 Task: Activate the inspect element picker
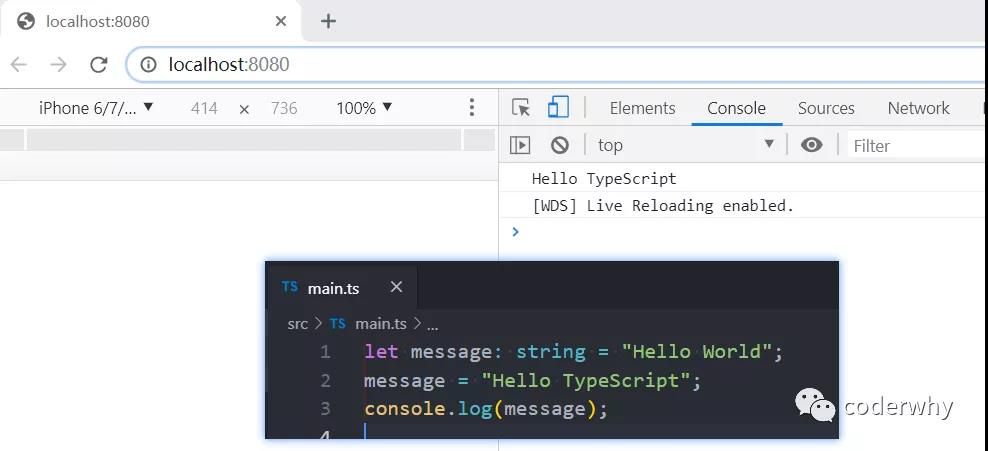point(521,108)
